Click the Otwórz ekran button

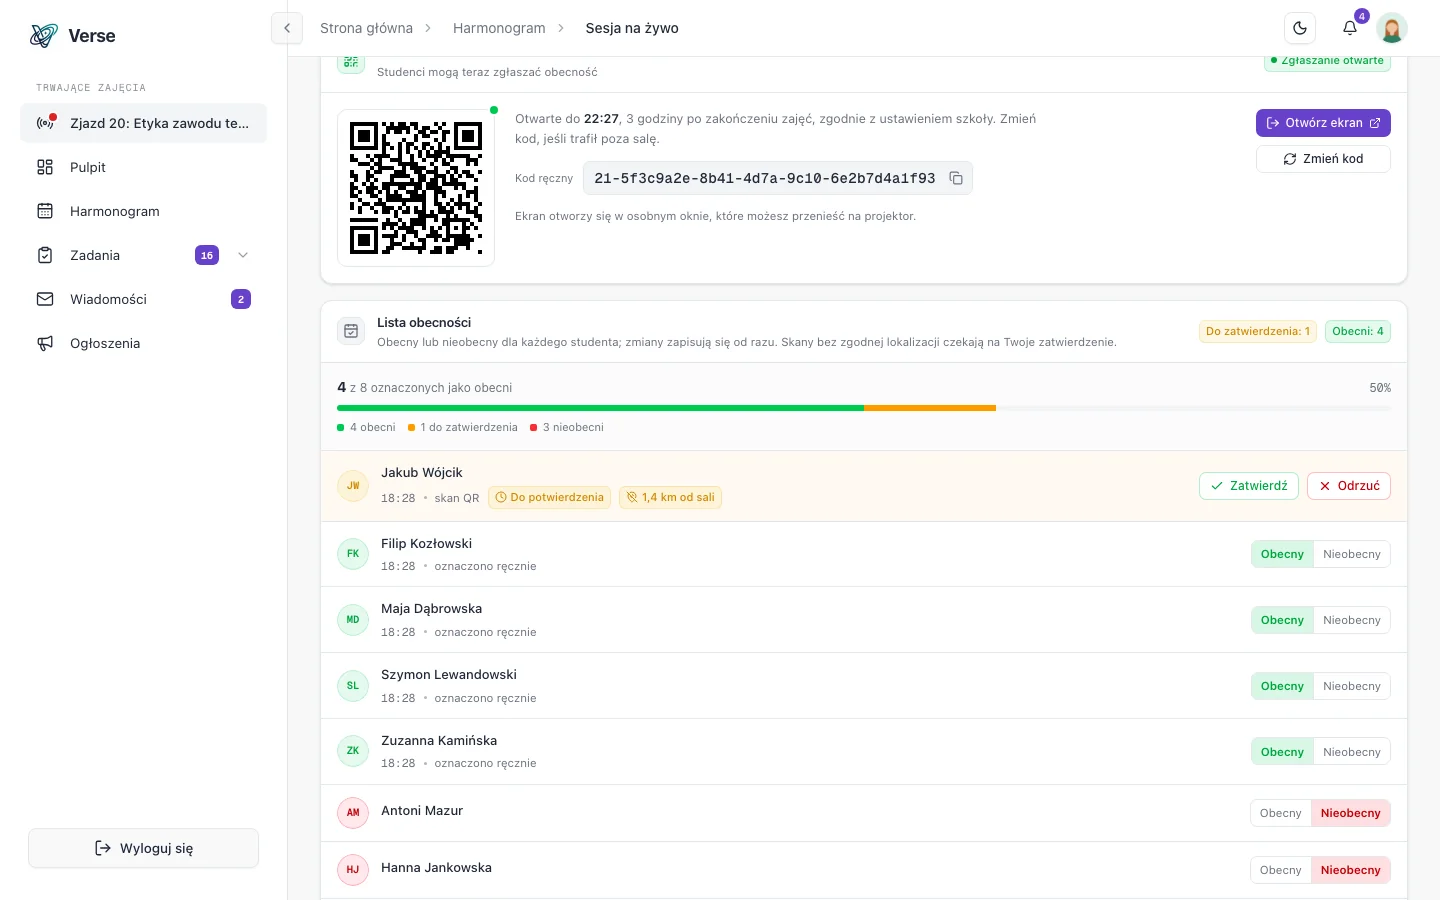1323,123
